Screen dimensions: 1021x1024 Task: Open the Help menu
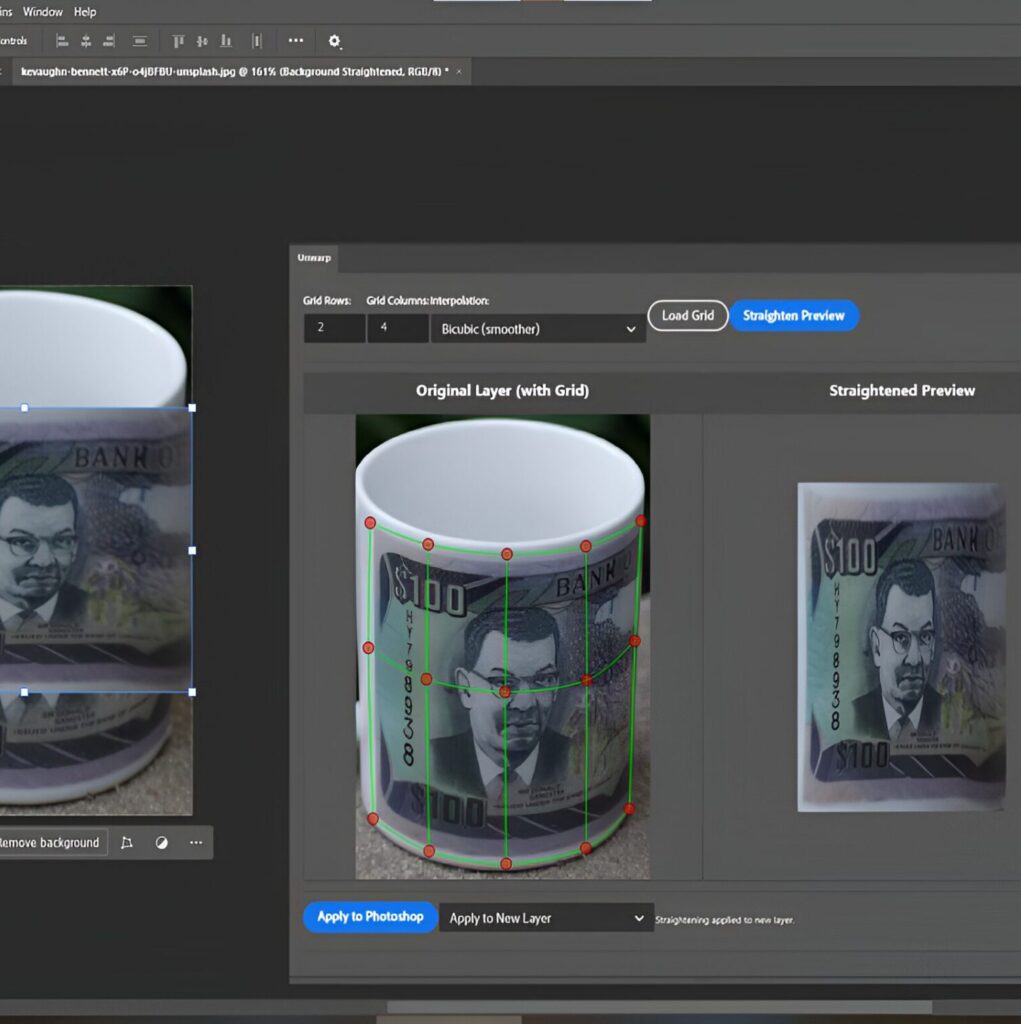85,12
